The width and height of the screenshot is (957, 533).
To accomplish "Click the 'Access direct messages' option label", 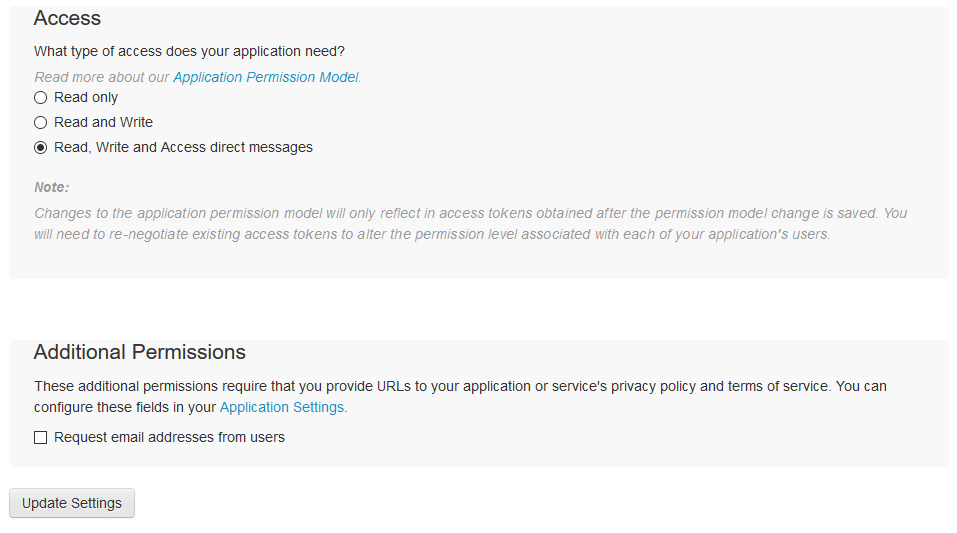I will [x=183, y=148].
